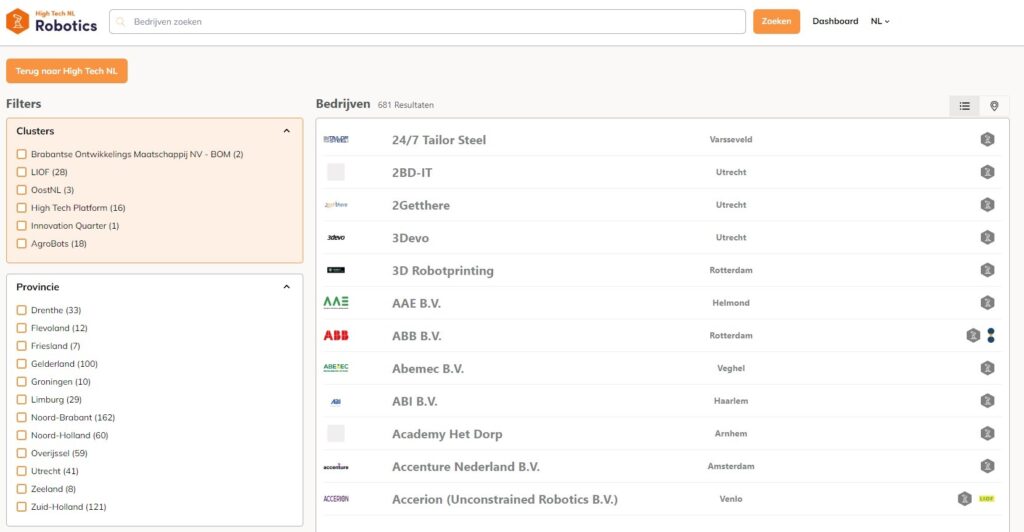Click the Bedrijven zoeken search field
Image resolution: width=1024 pixels, height=532 pixels.
(427, 22)
